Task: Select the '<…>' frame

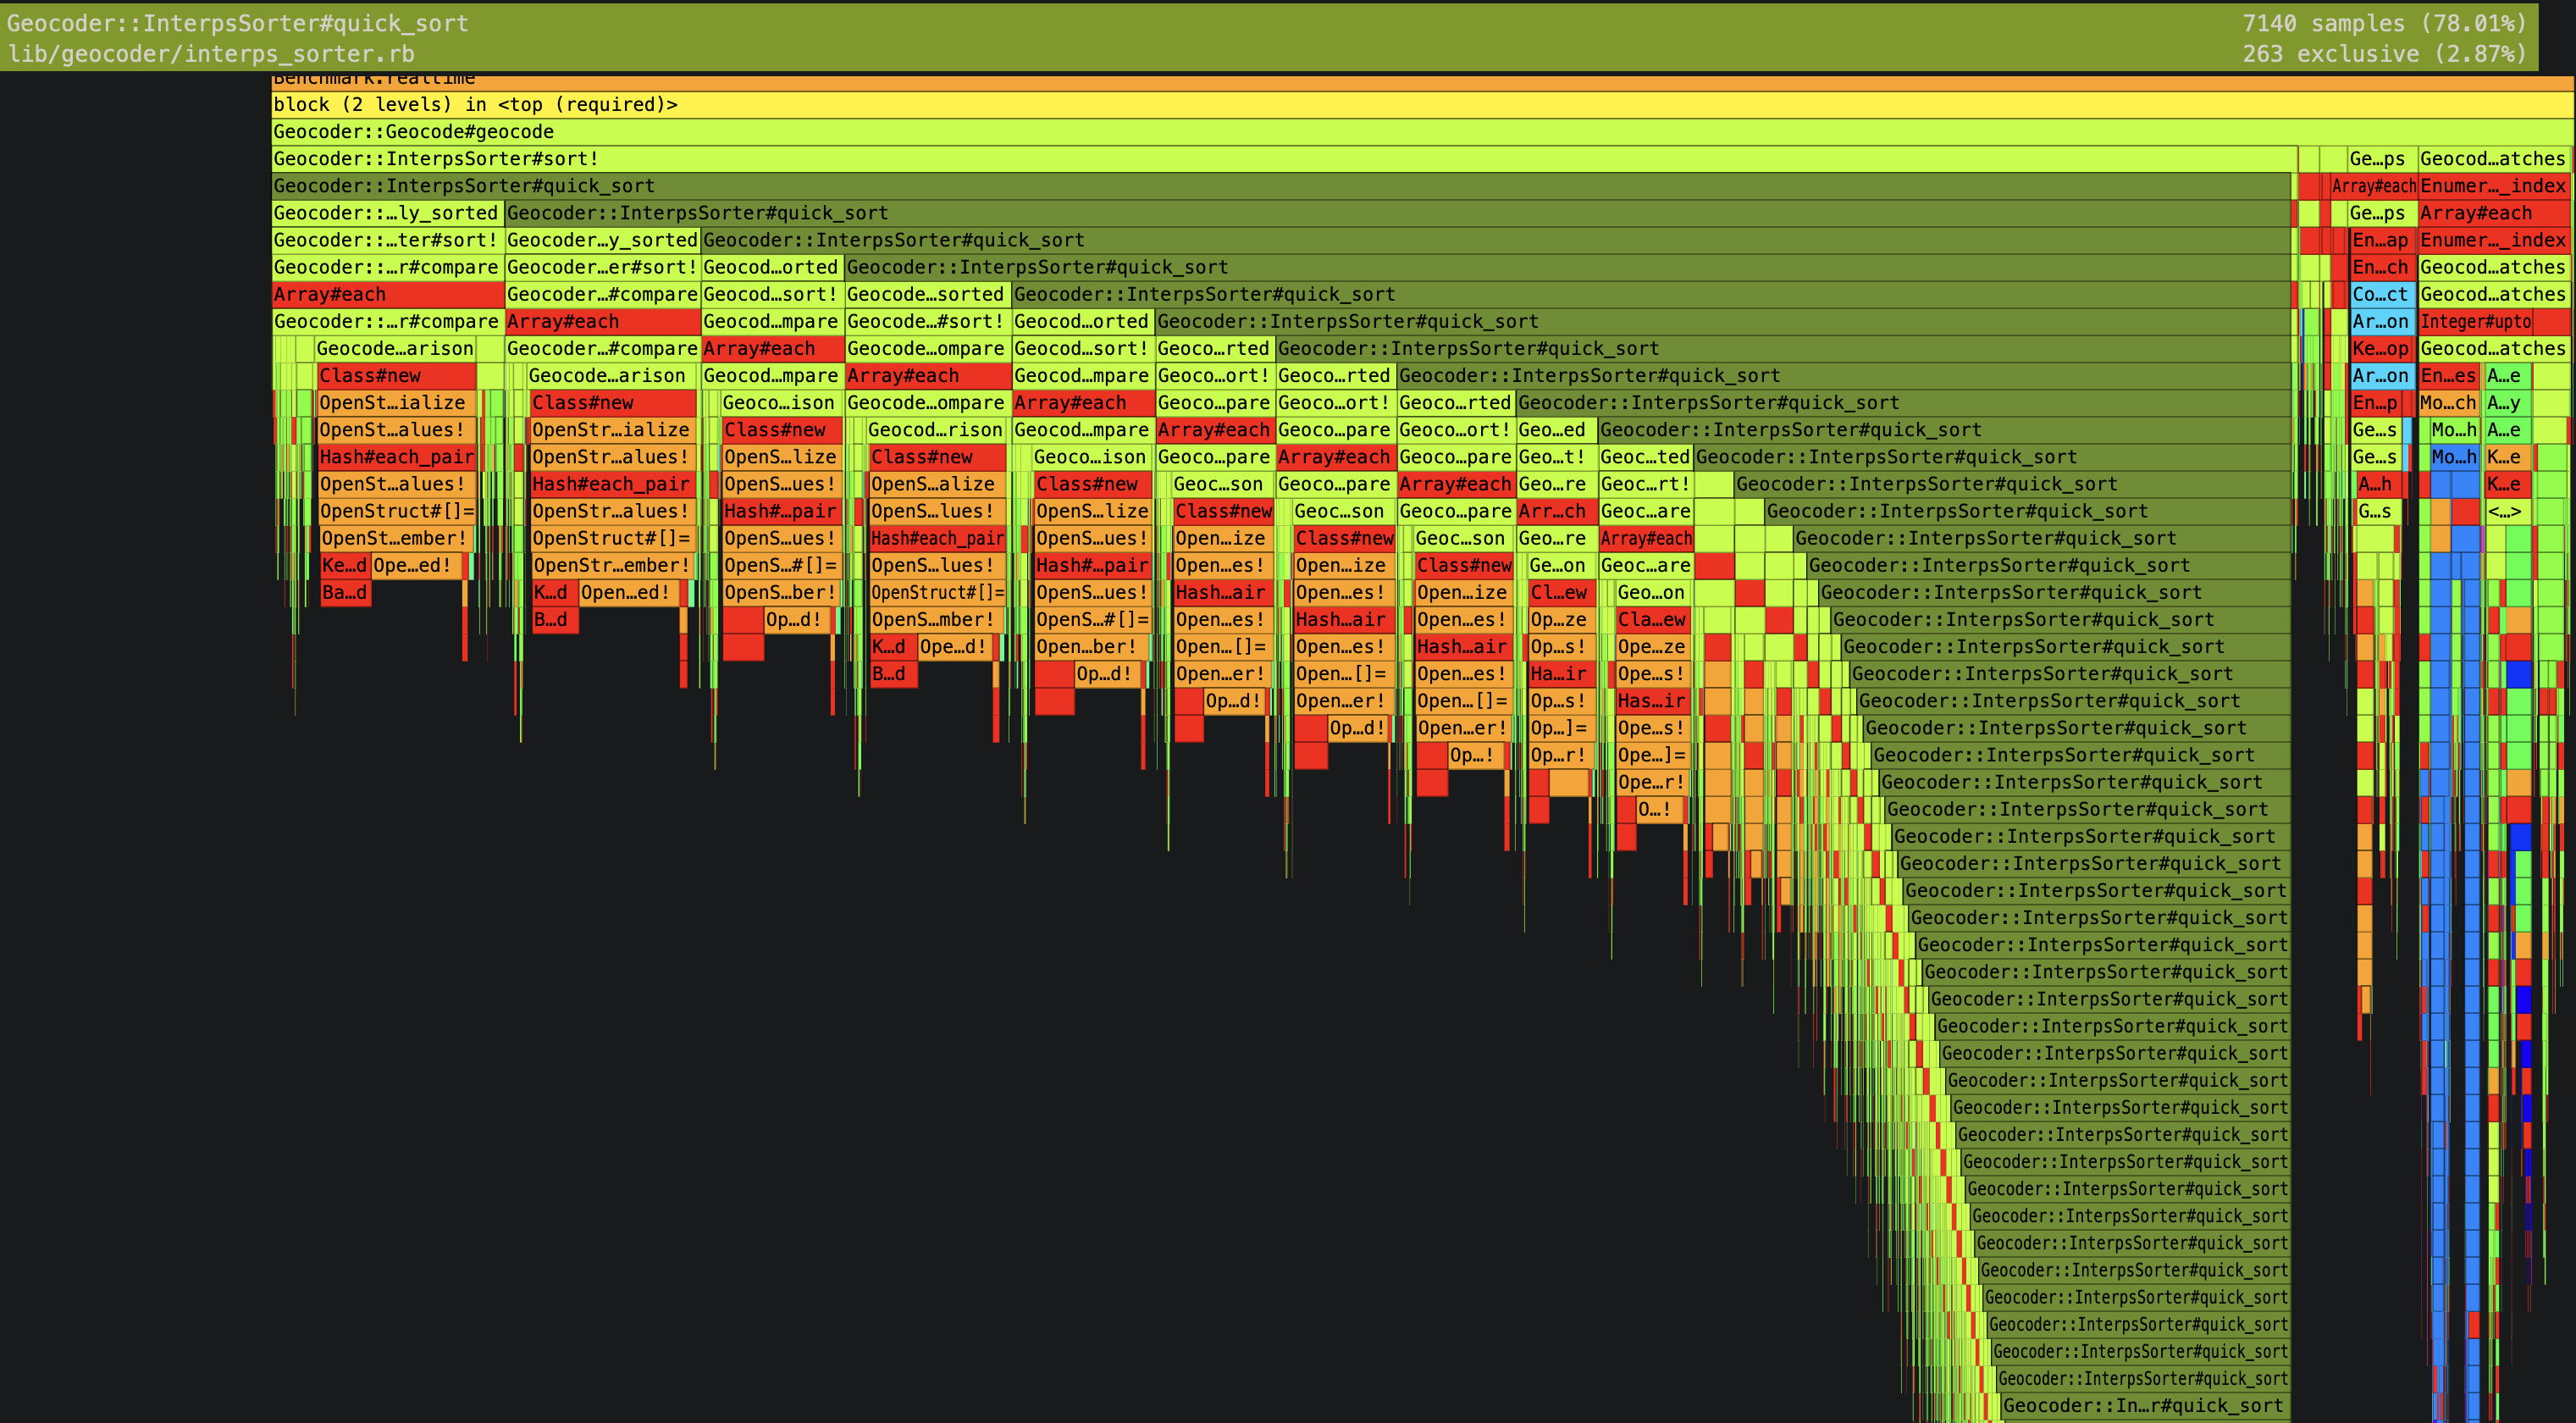Action: [2507, 511]
